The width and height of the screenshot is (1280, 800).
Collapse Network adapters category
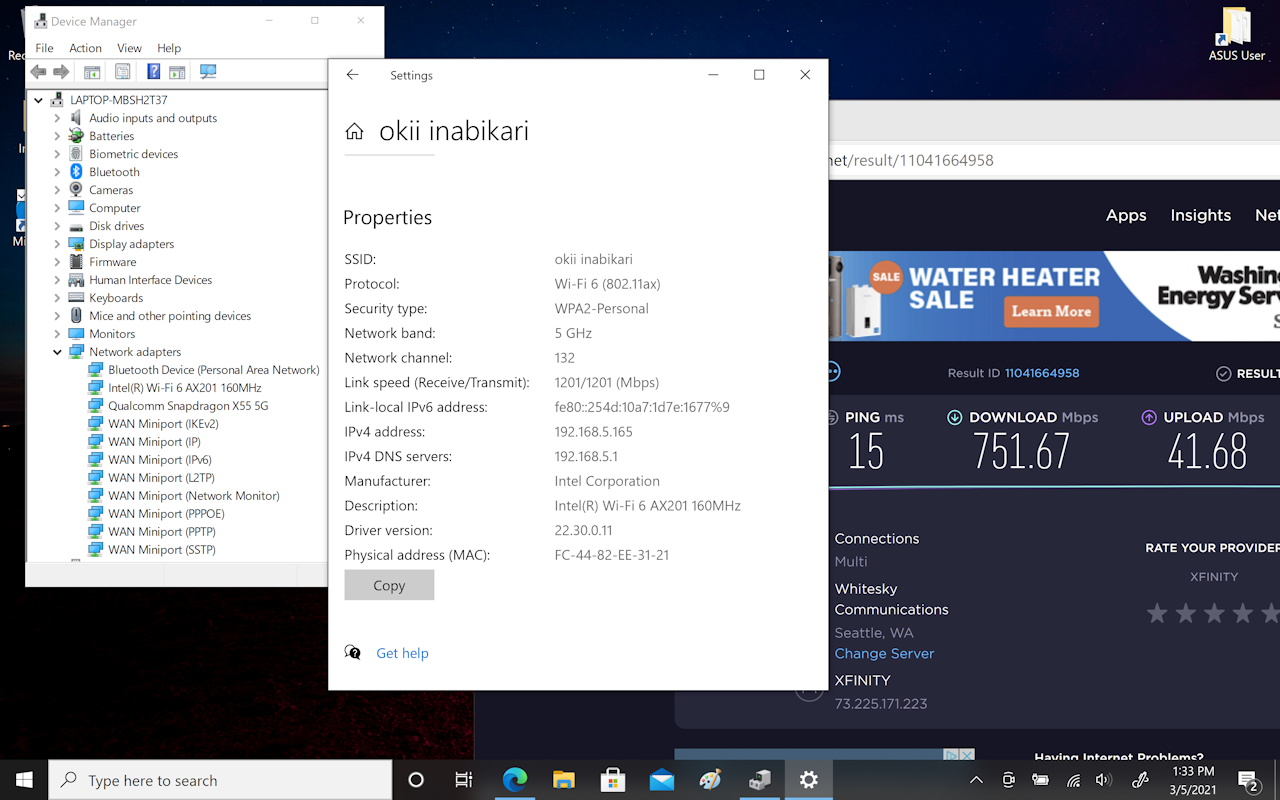click(57, 352)
